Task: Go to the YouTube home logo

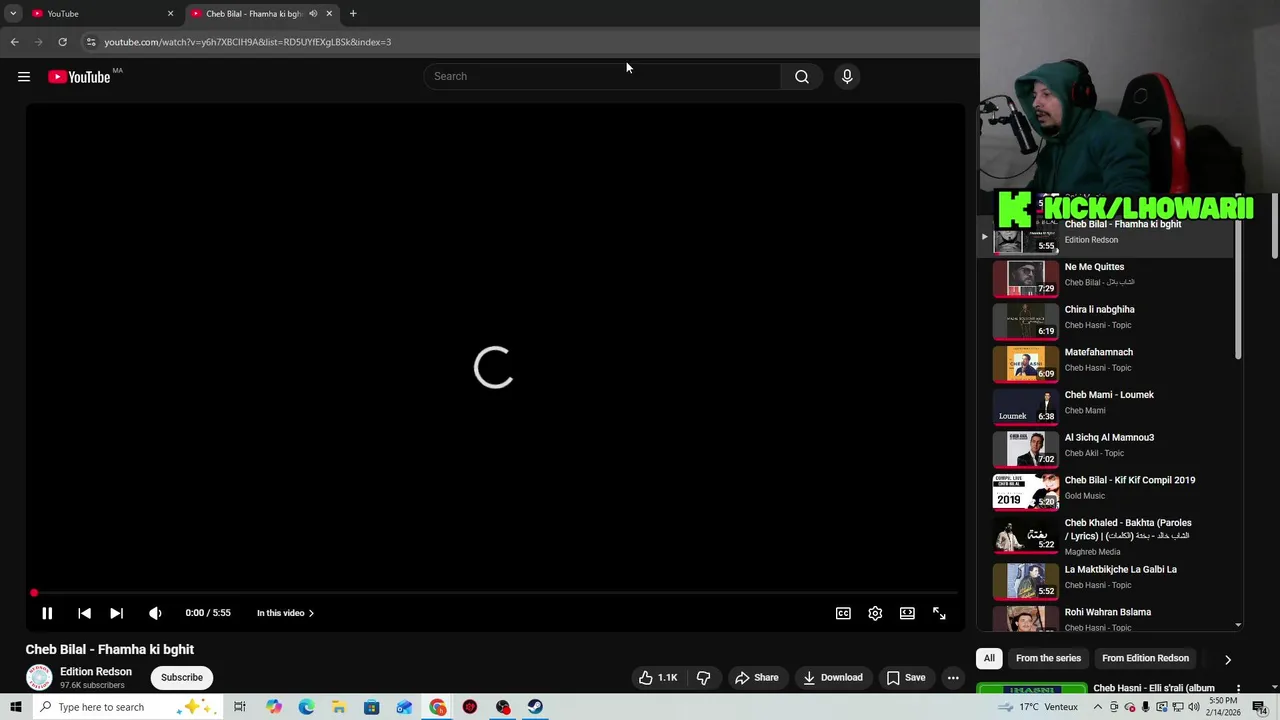Action: point(79,77)
